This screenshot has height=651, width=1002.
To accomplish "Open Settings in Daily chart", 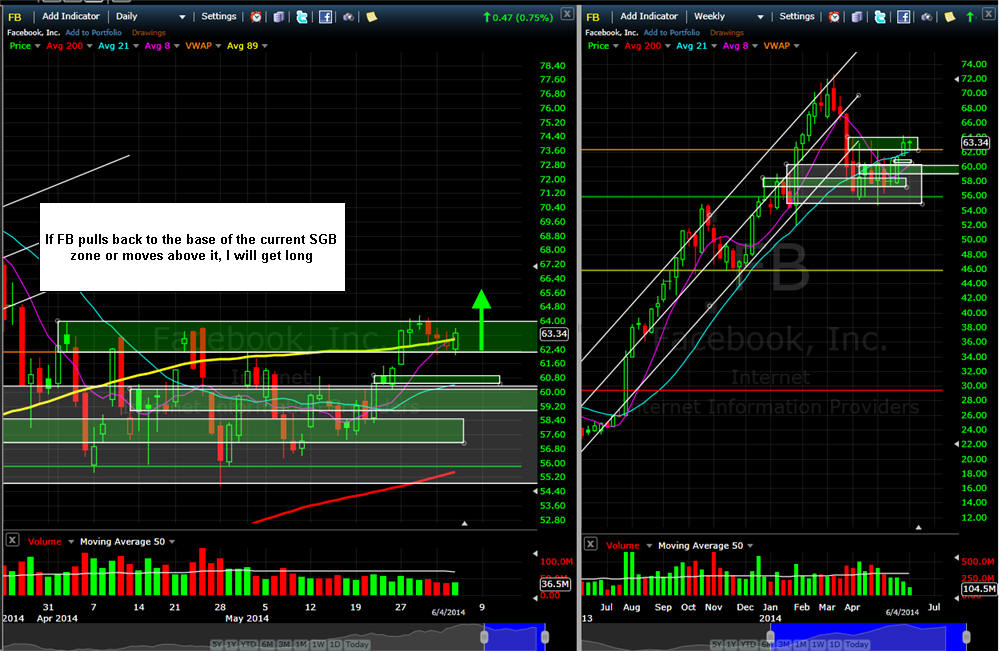I will pos(219,17).
